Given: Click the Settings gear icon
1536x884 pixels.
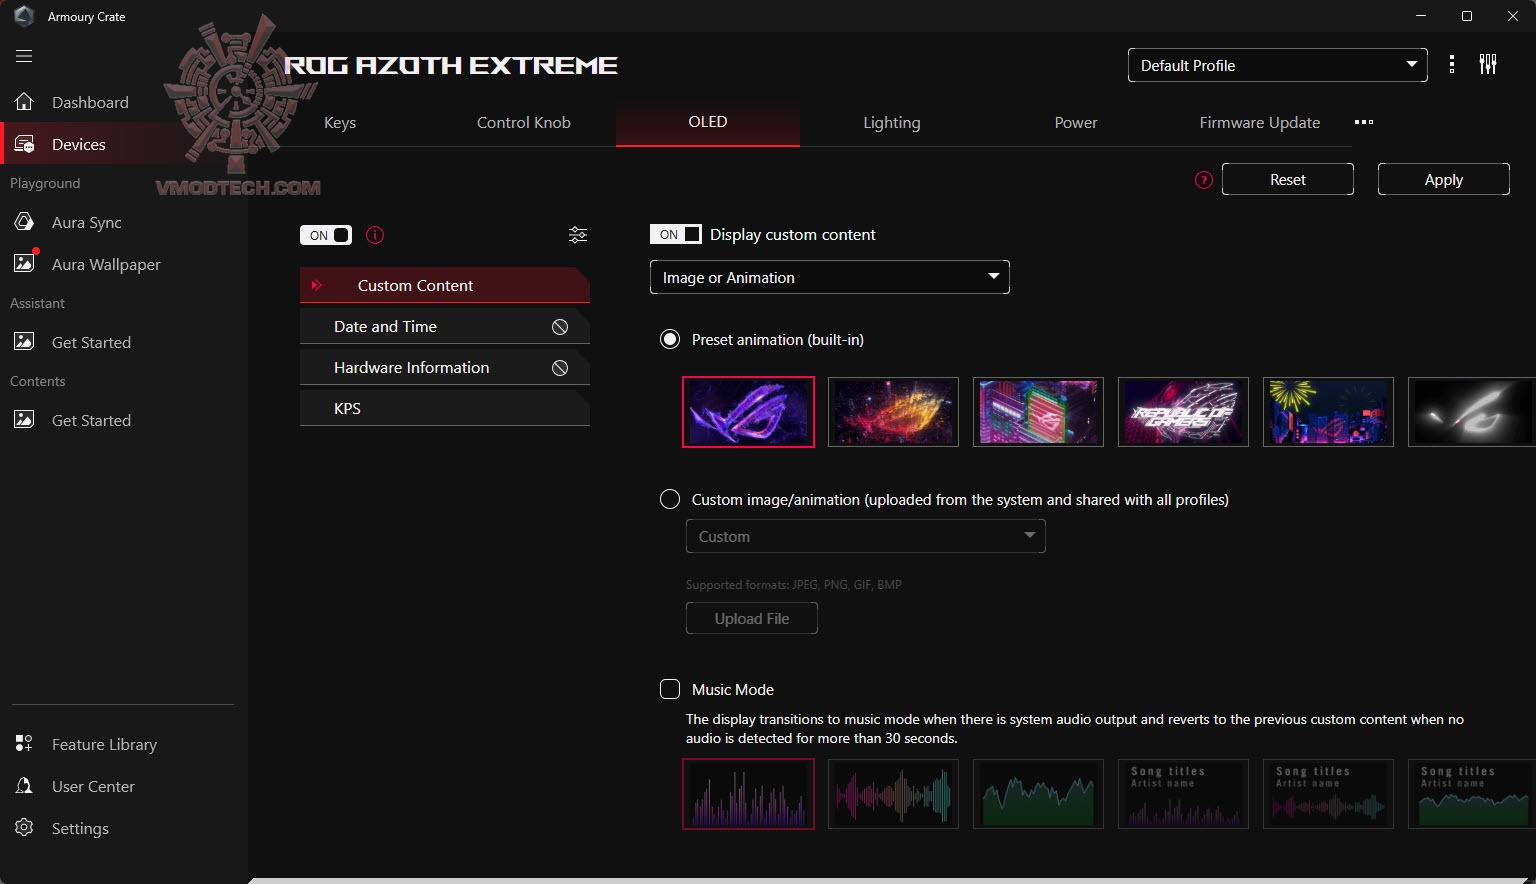Looking at the screenshot, I should 24,828.
